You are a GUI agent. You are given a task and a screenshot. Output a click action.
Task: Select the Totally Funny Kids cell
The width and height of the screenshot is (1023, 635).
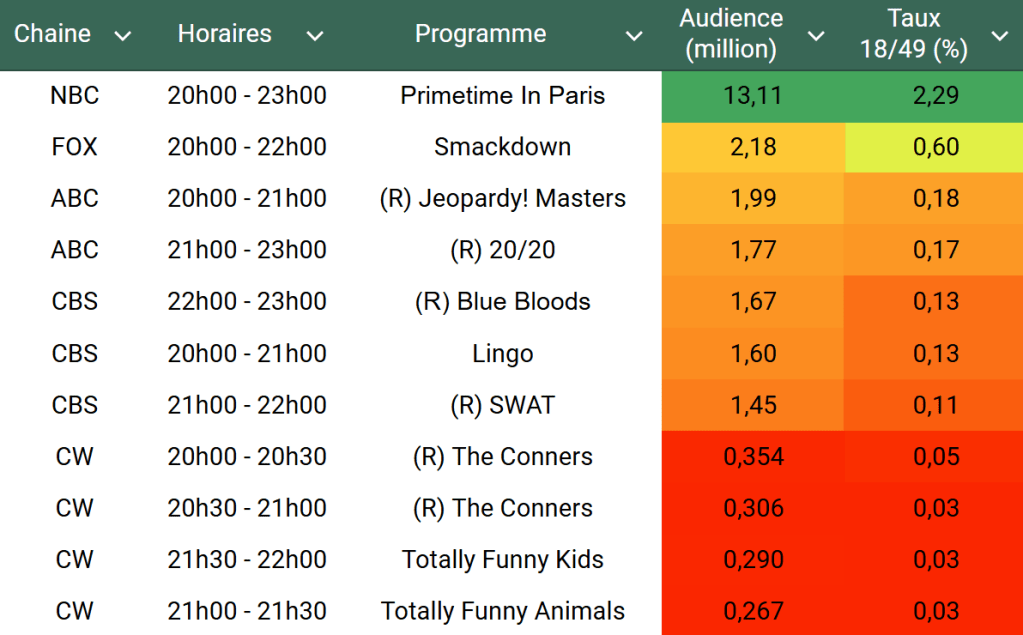pyautogui.click(x=503, y=560)
